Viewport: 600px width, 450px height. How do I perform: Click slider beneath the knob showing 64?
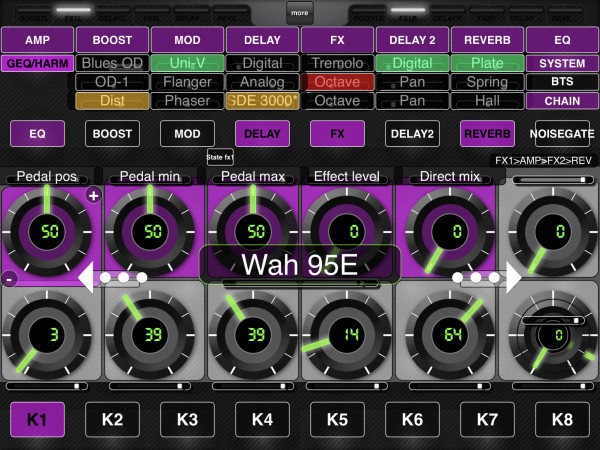pyautogui.click(x=450, y=386)
